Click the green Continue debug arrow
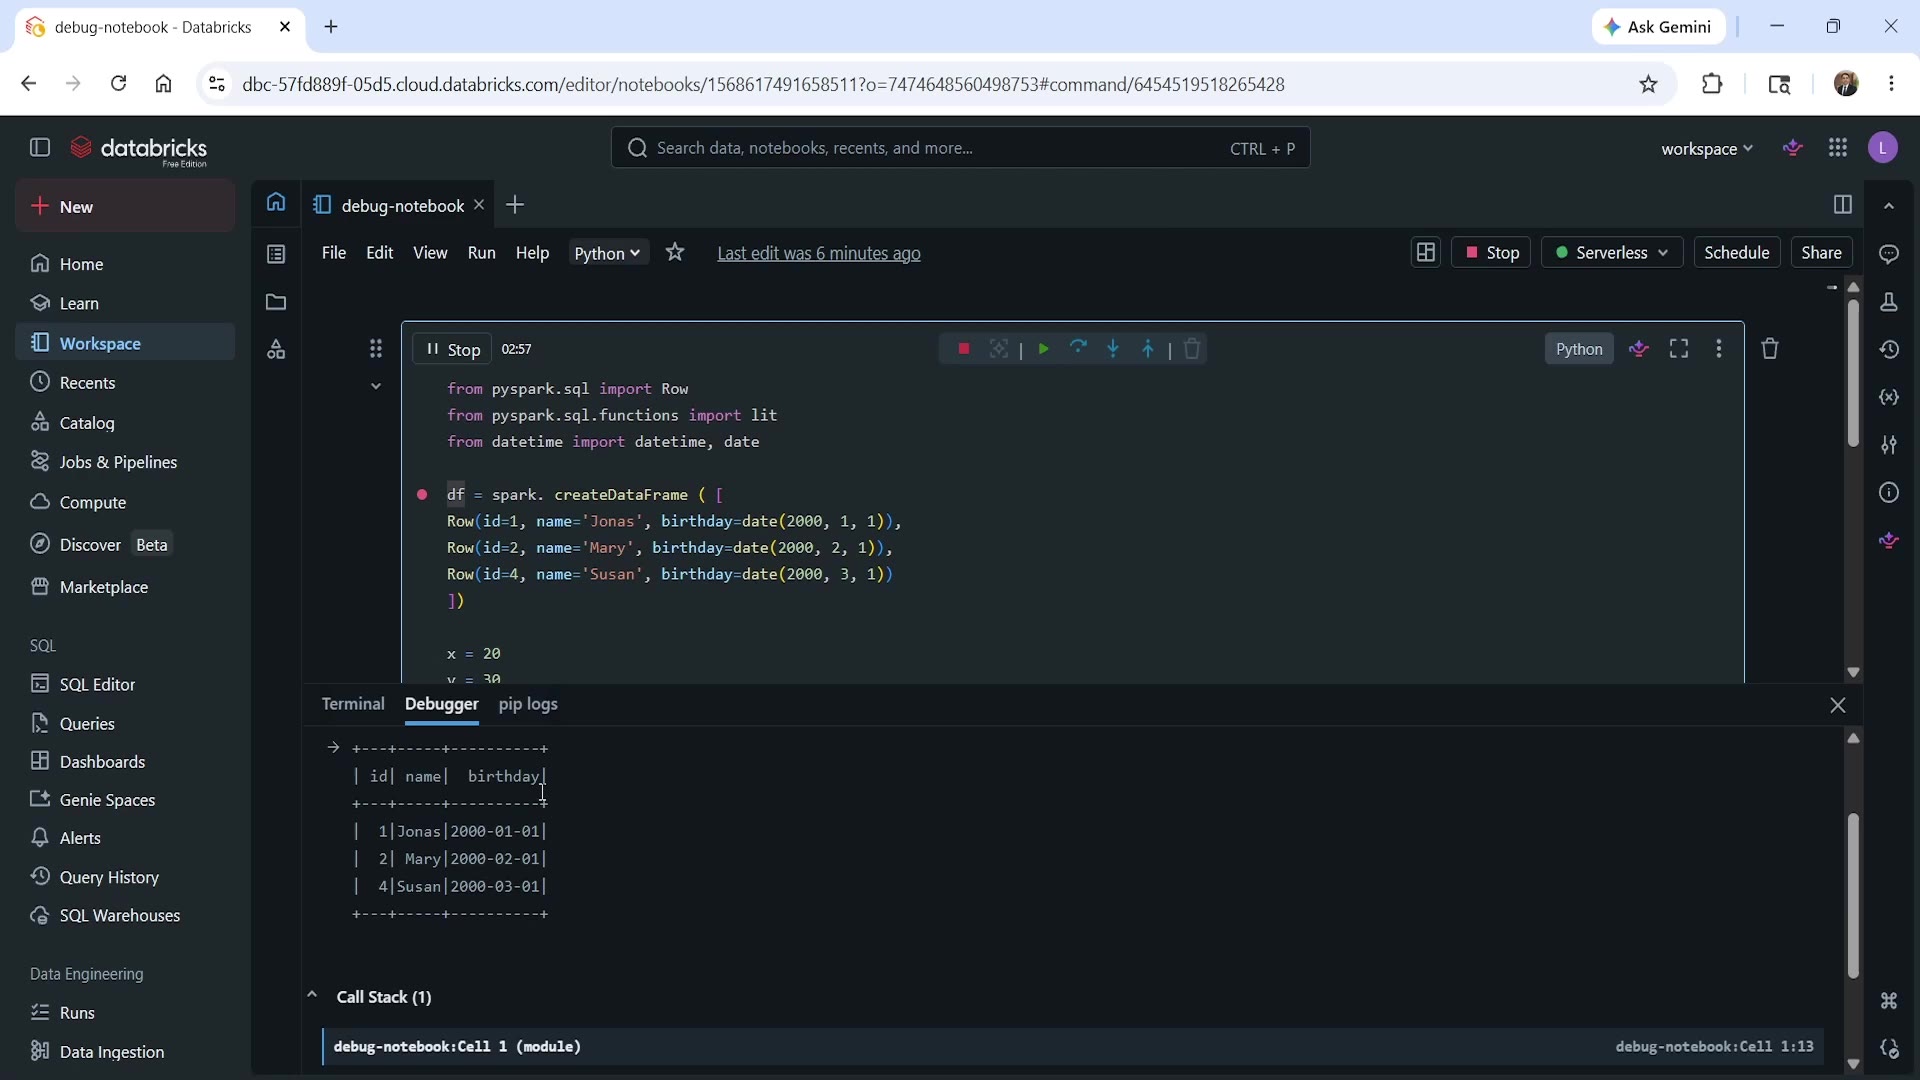Screen dimensions: 1920x1080 1043,349
